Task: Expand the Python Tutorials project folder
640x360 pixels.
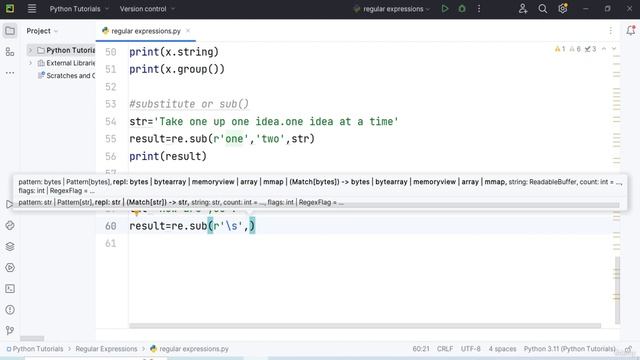Action: click(x=30, y=50)
